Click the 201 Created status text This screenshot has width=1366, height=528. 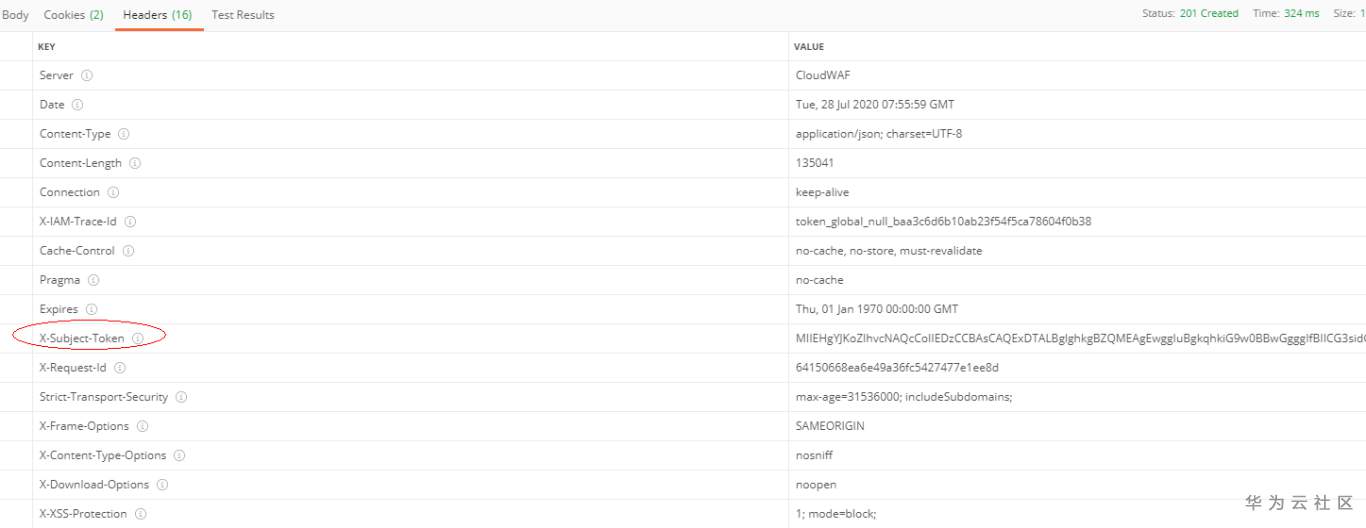click(x=1209, y=14)
